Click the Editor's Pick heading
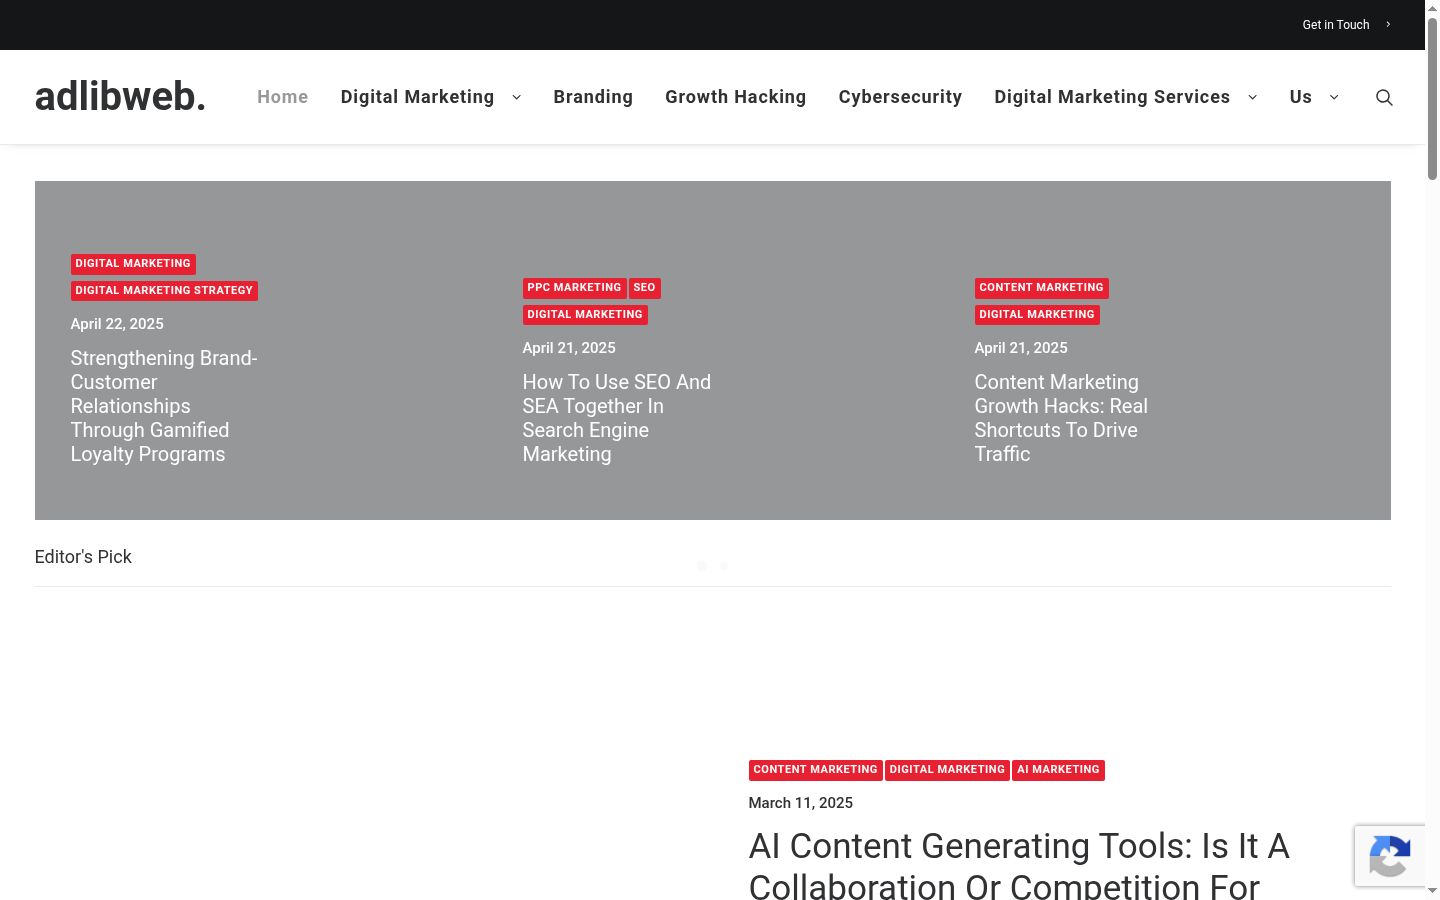Image resolution: width=1440 pixels, height=900 pixels. 83,557
